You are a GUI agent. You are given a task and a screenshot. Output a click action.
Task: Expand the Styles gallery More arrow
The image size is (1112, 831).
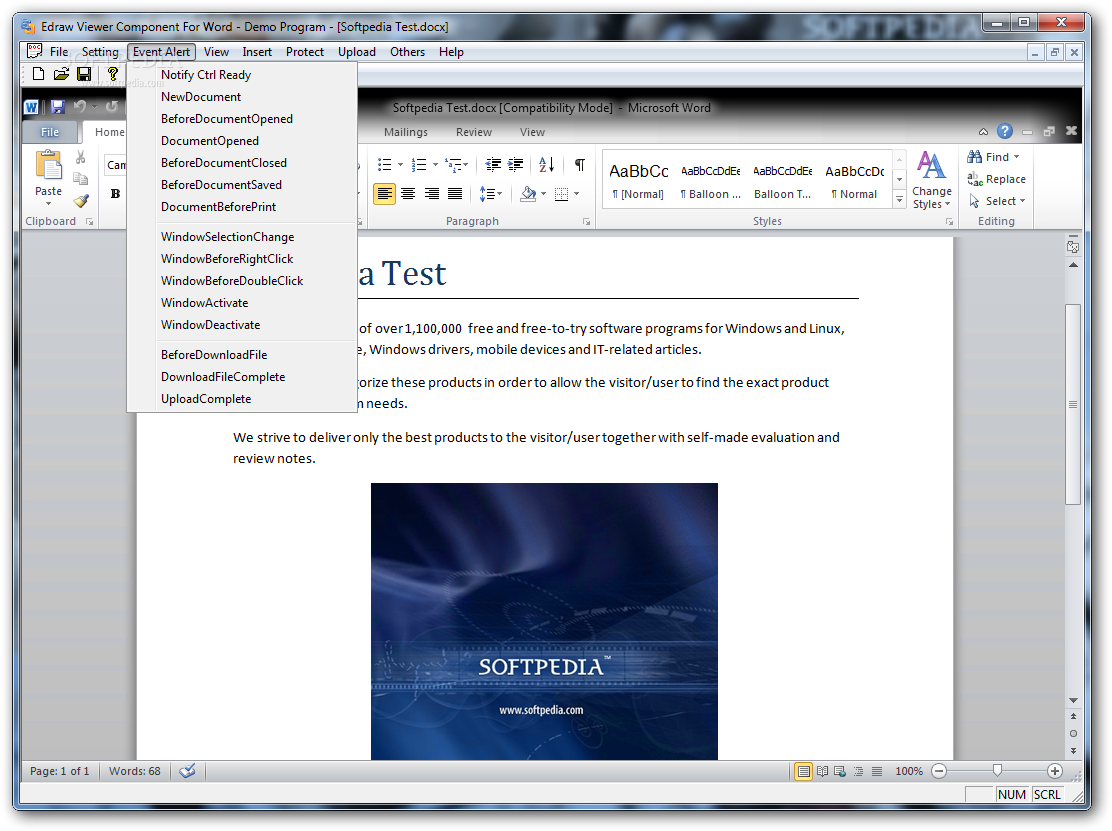pos(899,201)
